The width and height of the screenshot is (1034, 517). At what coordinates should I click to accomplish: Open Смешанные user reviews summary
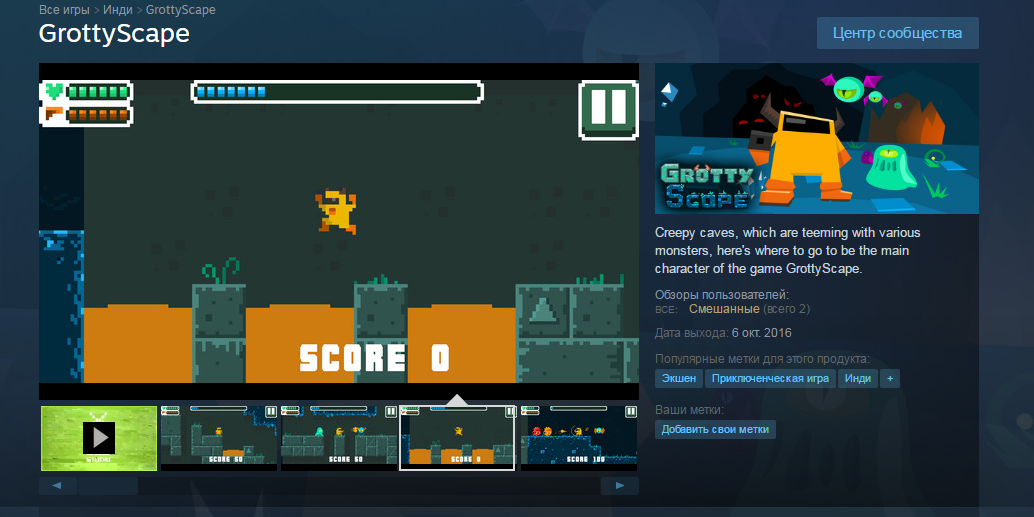coord(724,309)
